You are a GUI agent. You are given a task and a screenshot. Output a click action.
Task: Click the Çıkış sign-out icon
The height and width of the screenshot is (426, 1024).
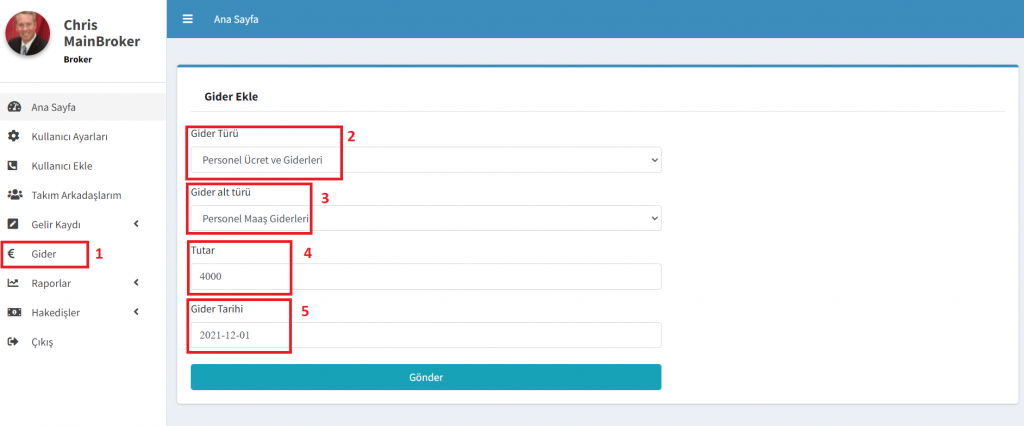click(x=14, y=342)
